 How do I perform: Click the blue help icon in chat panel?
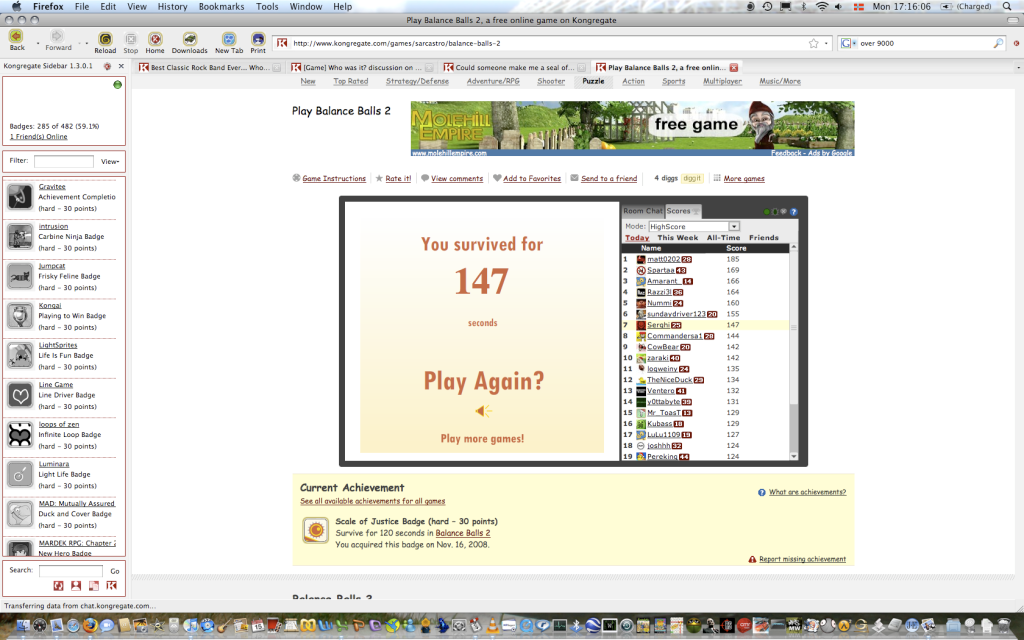[793, 212]
